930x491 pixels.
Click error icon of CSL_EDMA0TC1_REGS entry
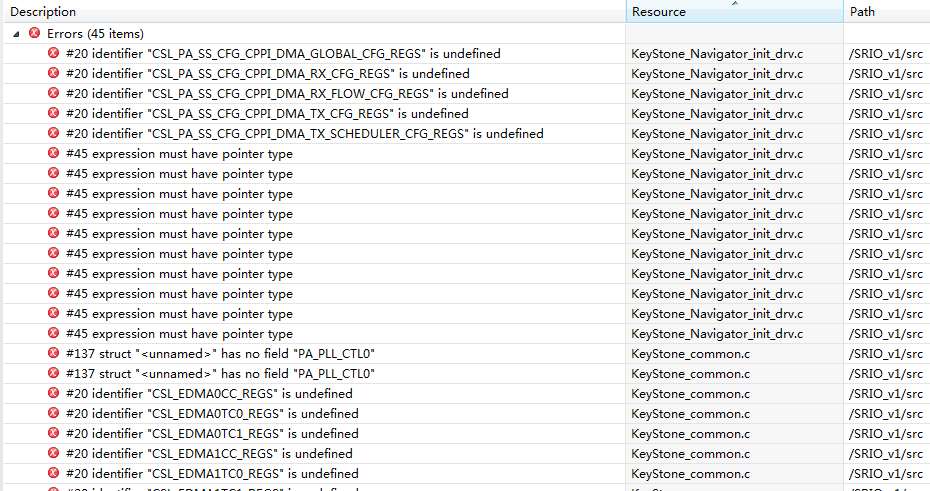point(54,434)
